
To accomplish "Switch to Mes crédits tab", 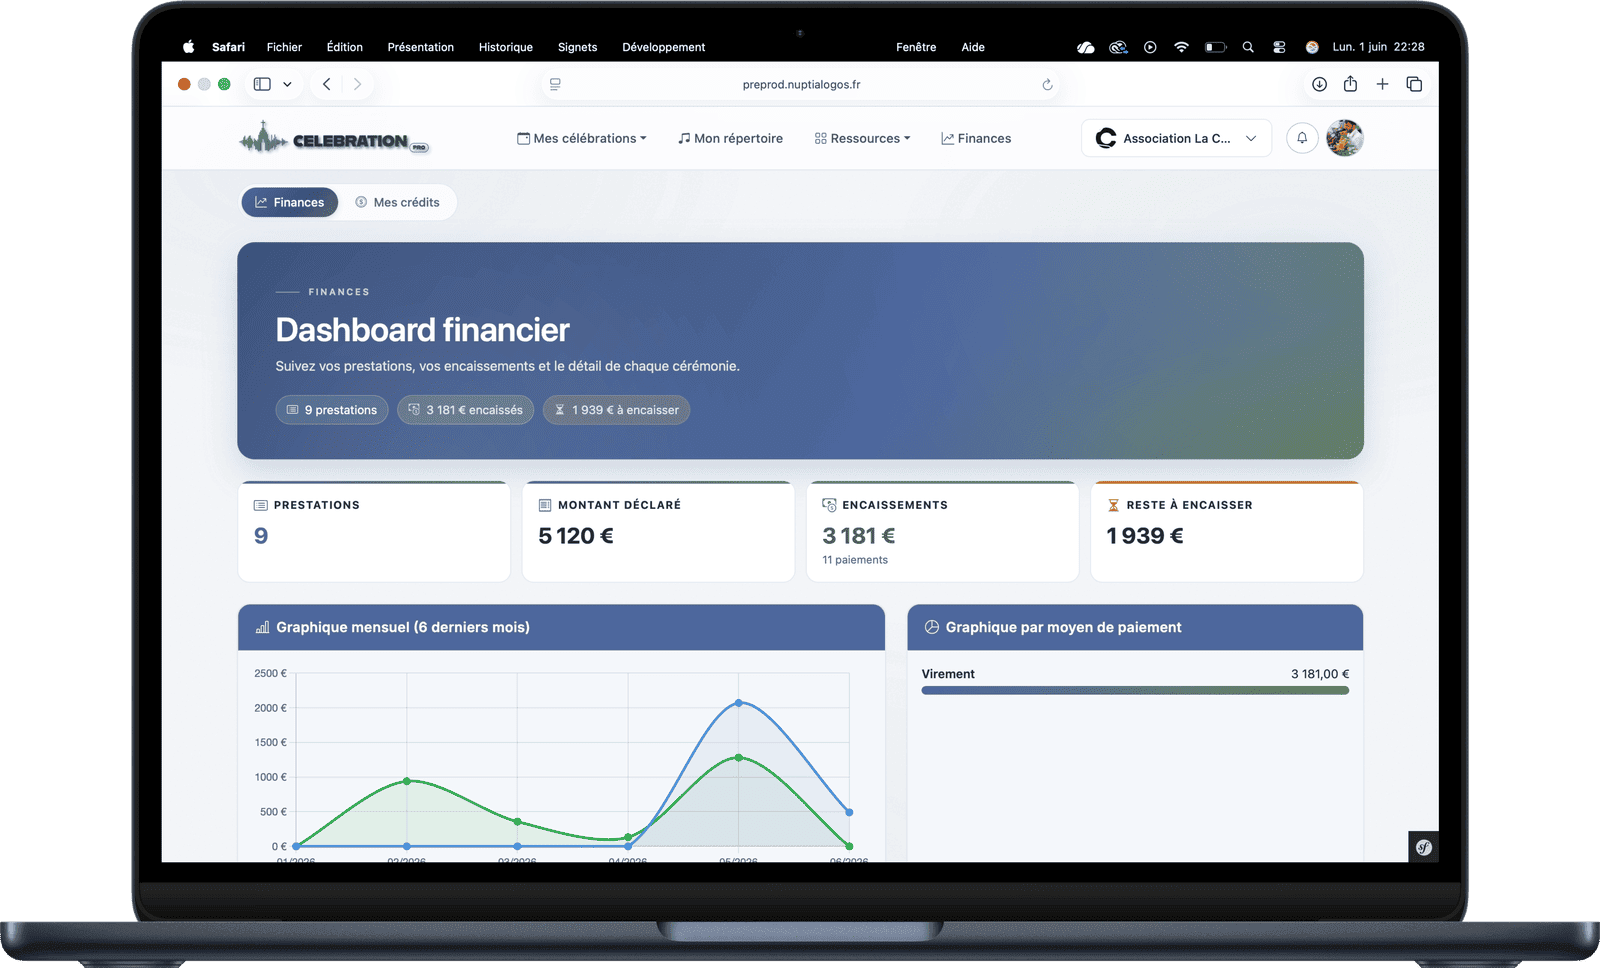I will [398, 202].
